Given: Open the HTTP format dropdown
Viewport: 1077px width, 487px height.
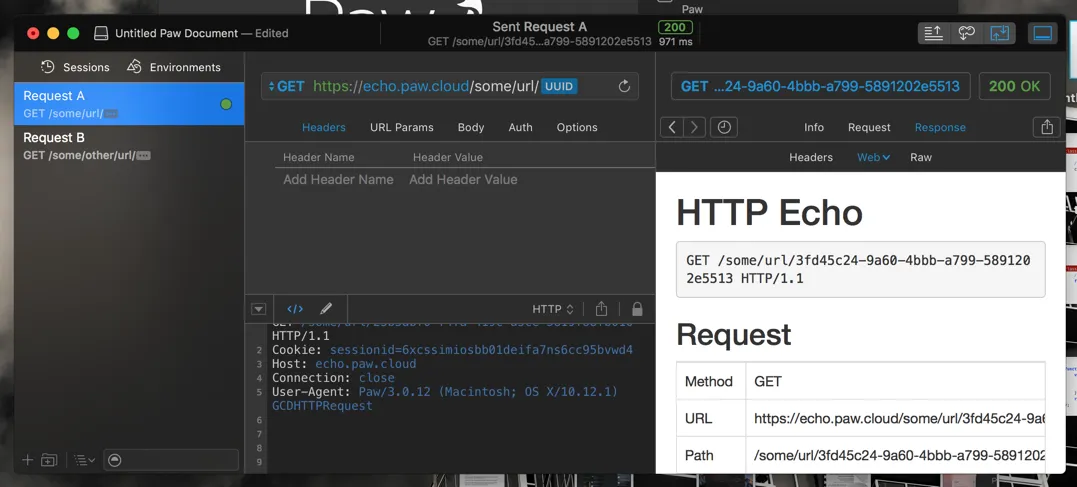Looking at the screenshot, I should 553,309.
